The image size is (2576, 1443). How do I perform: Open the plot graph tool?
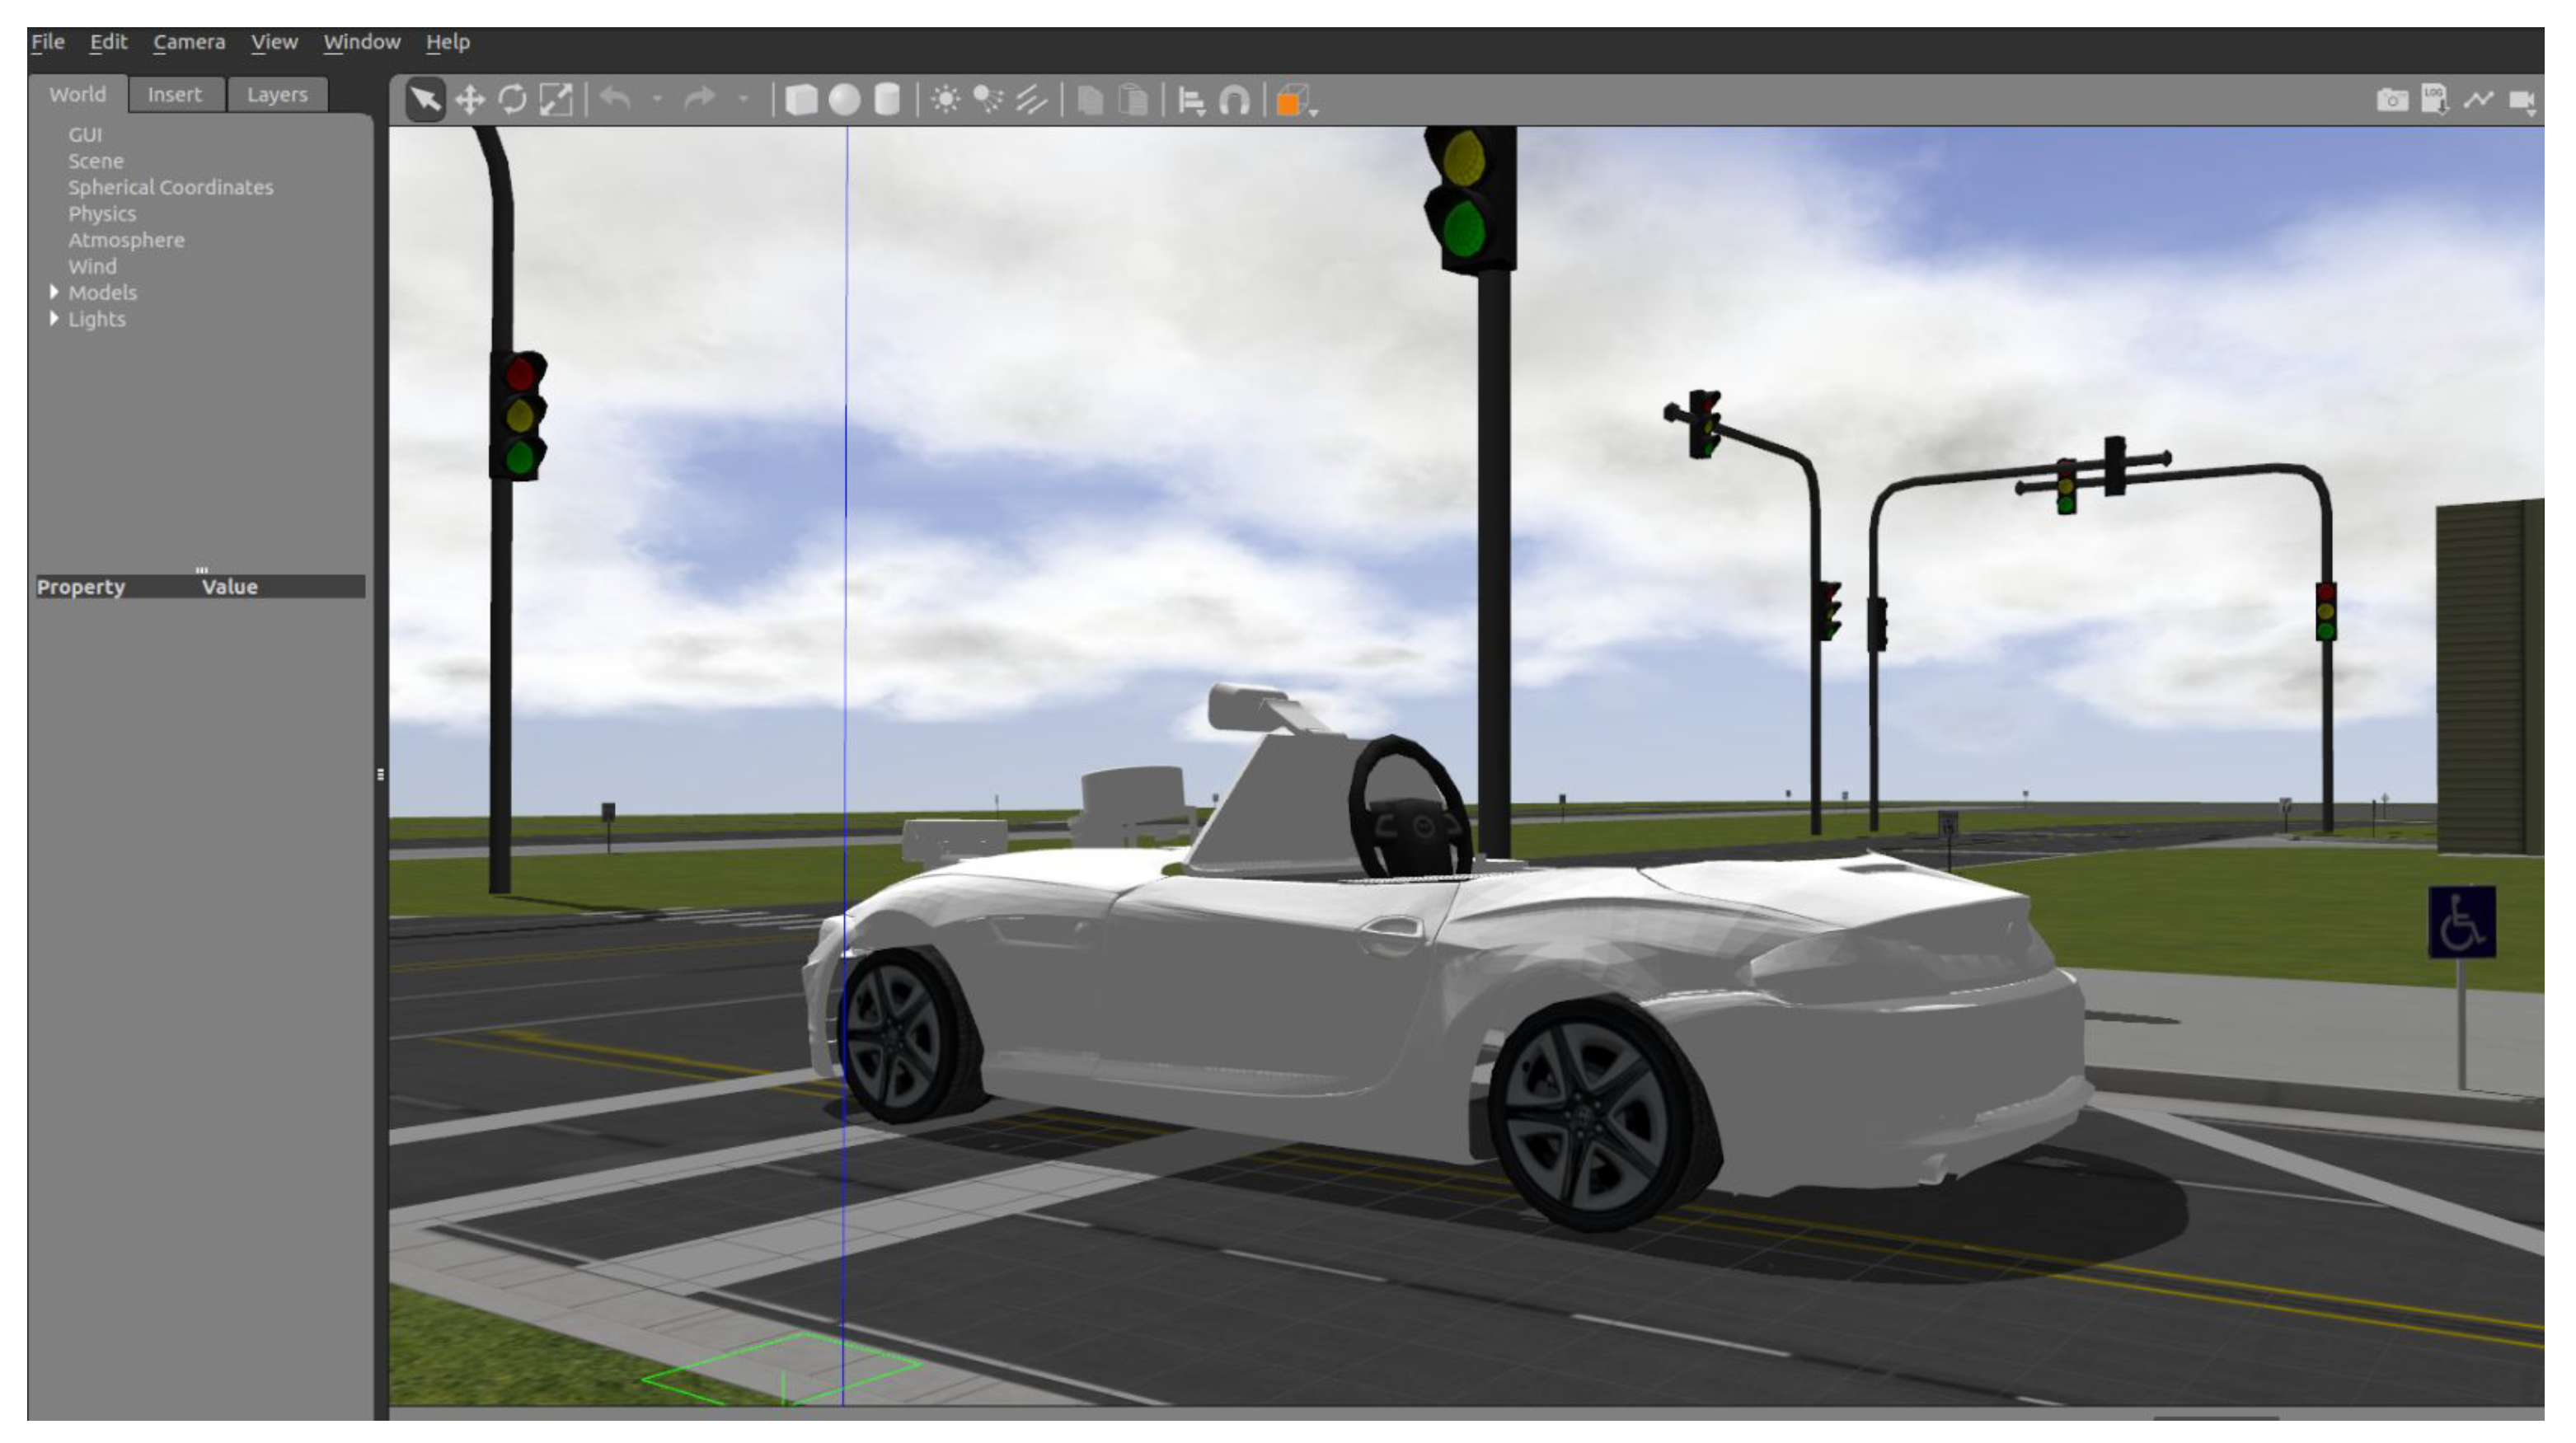tap(2478, 100)
